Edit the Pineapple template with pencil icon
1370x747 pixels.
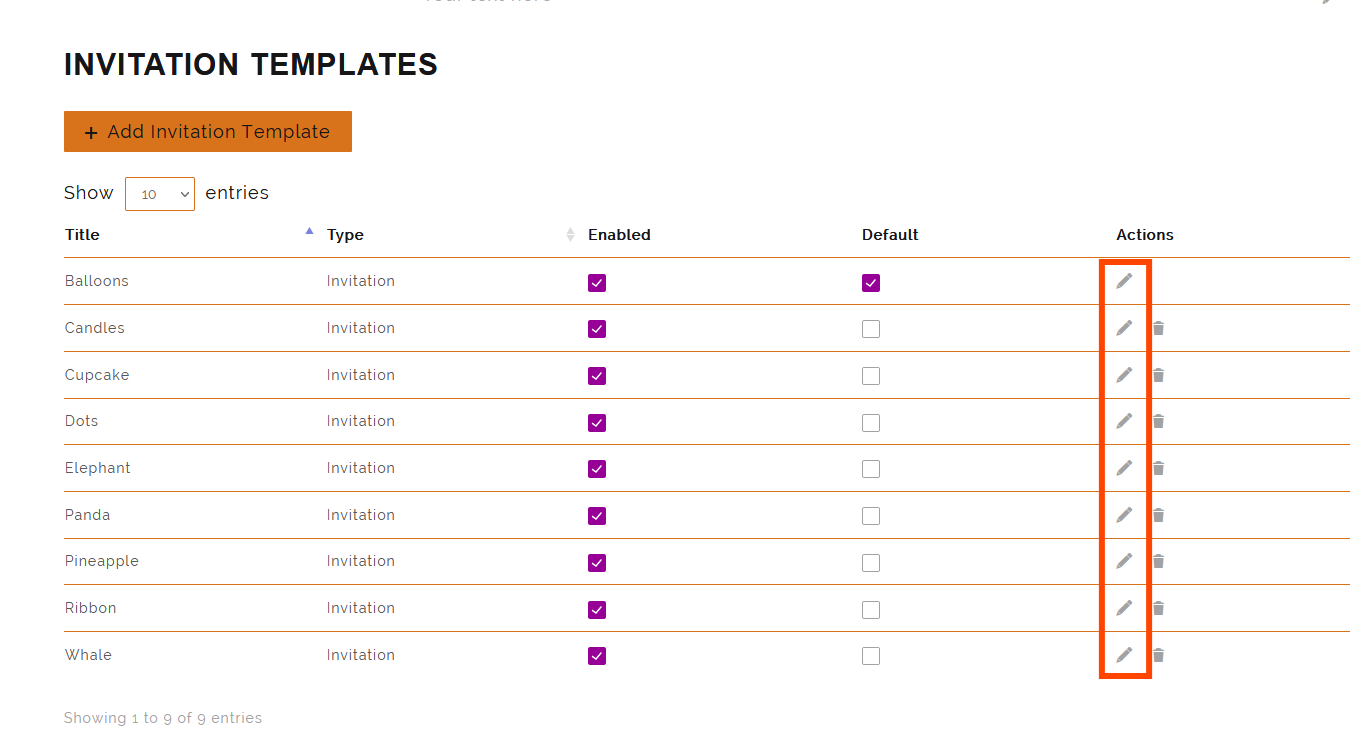coord(1125,561)
